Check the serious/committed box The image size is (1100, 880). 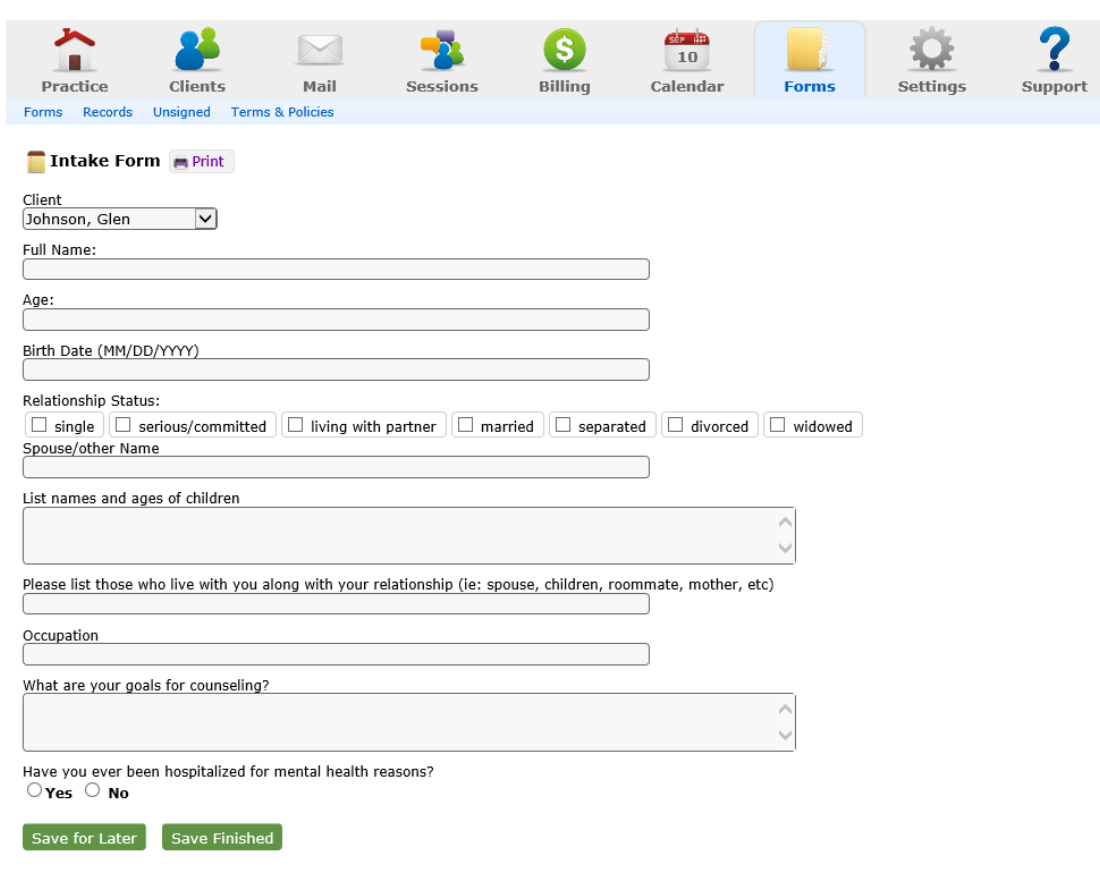coord(123,425)
